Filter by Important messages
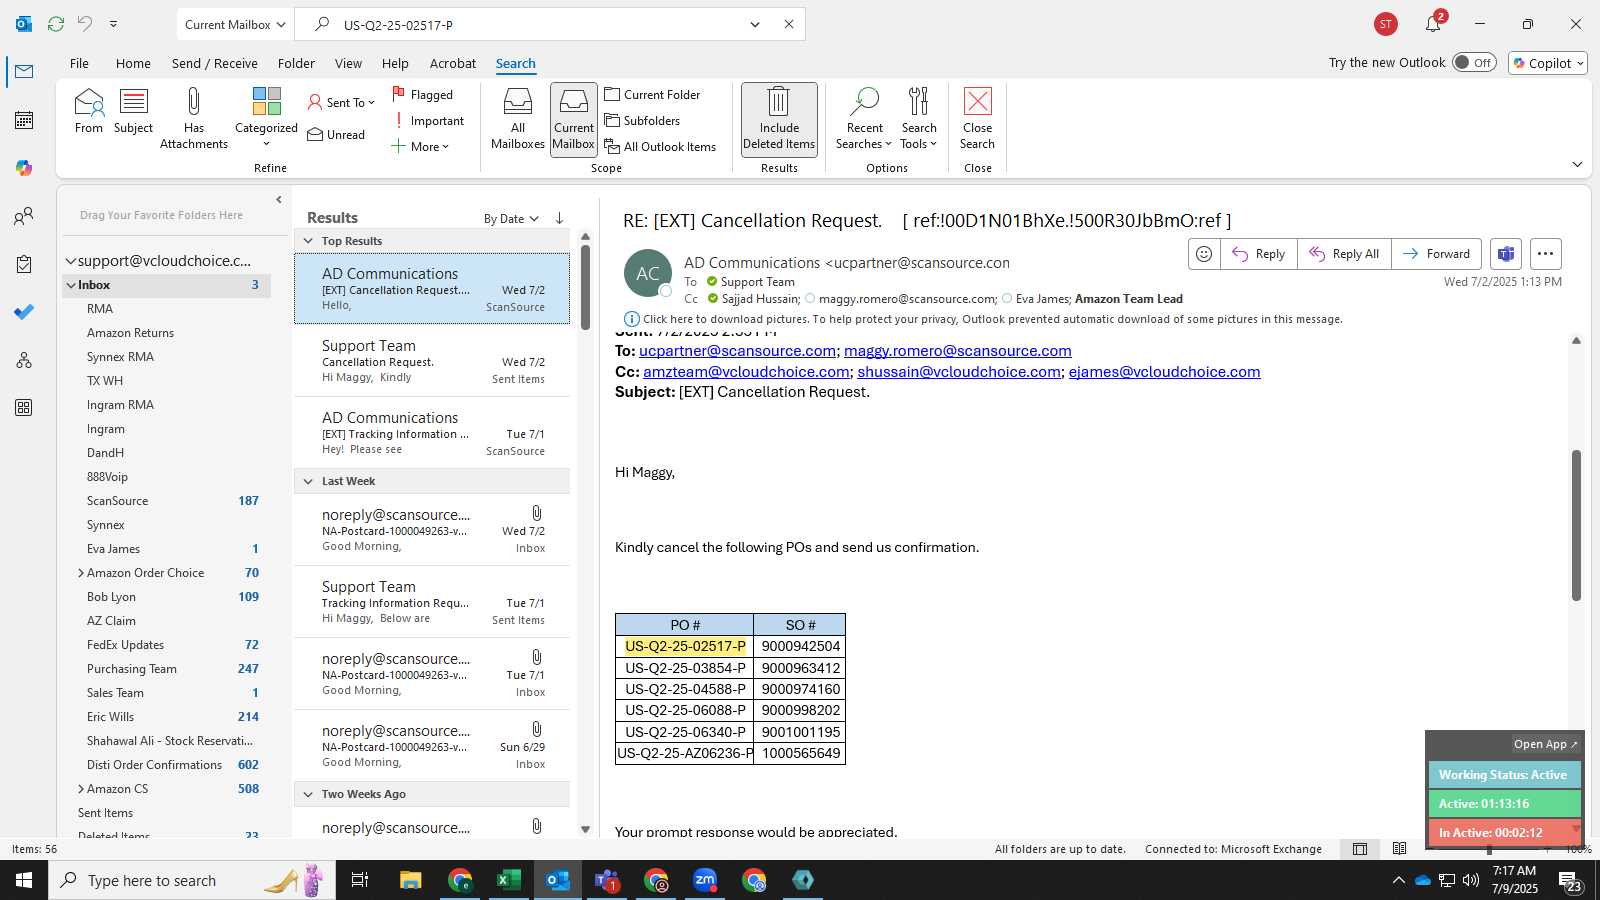The width and height of the screenshot is (1600, 900). tap(428, 120)
